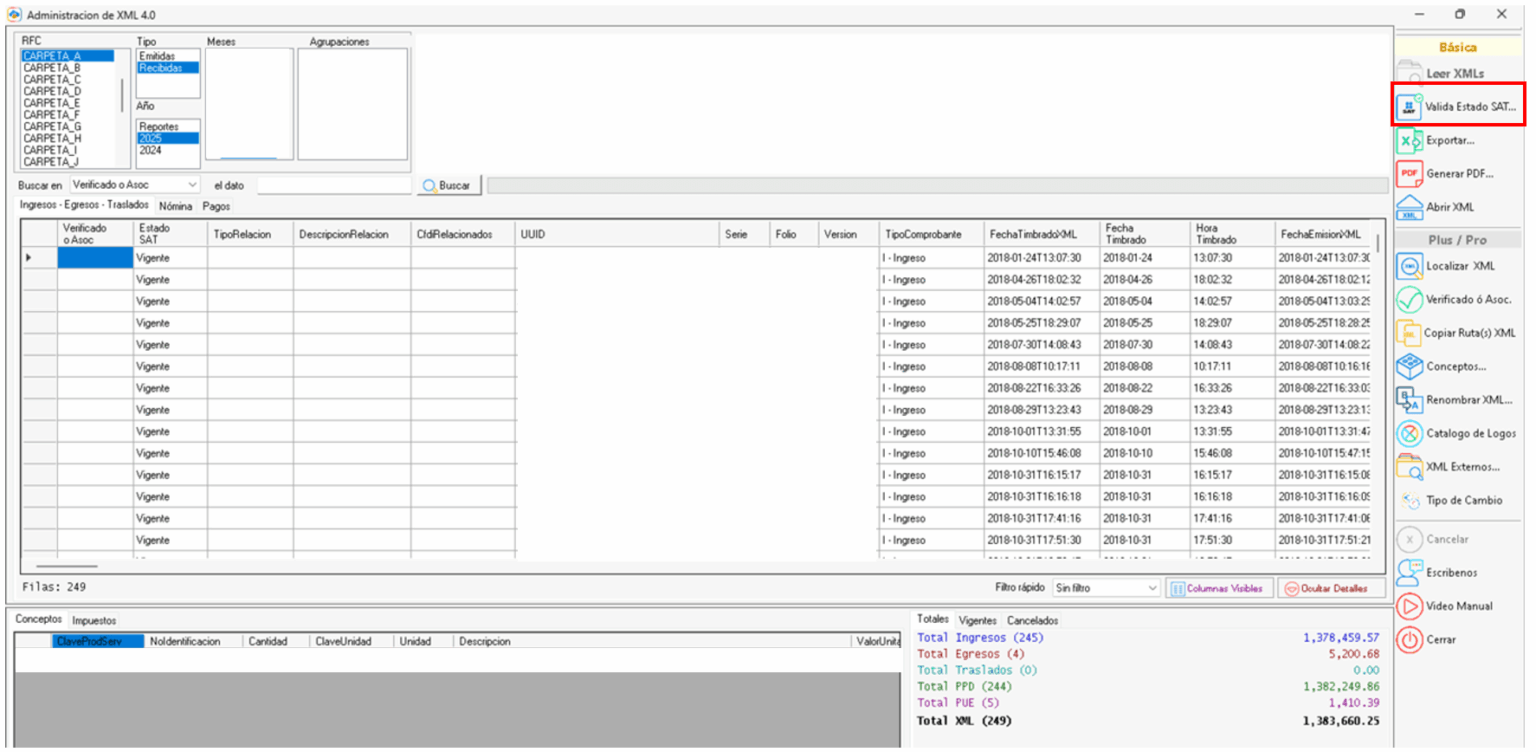Expand the Filtro rápido dropdown
Viewport: 1536px width, 752px height.
(x=1104, y=589)
